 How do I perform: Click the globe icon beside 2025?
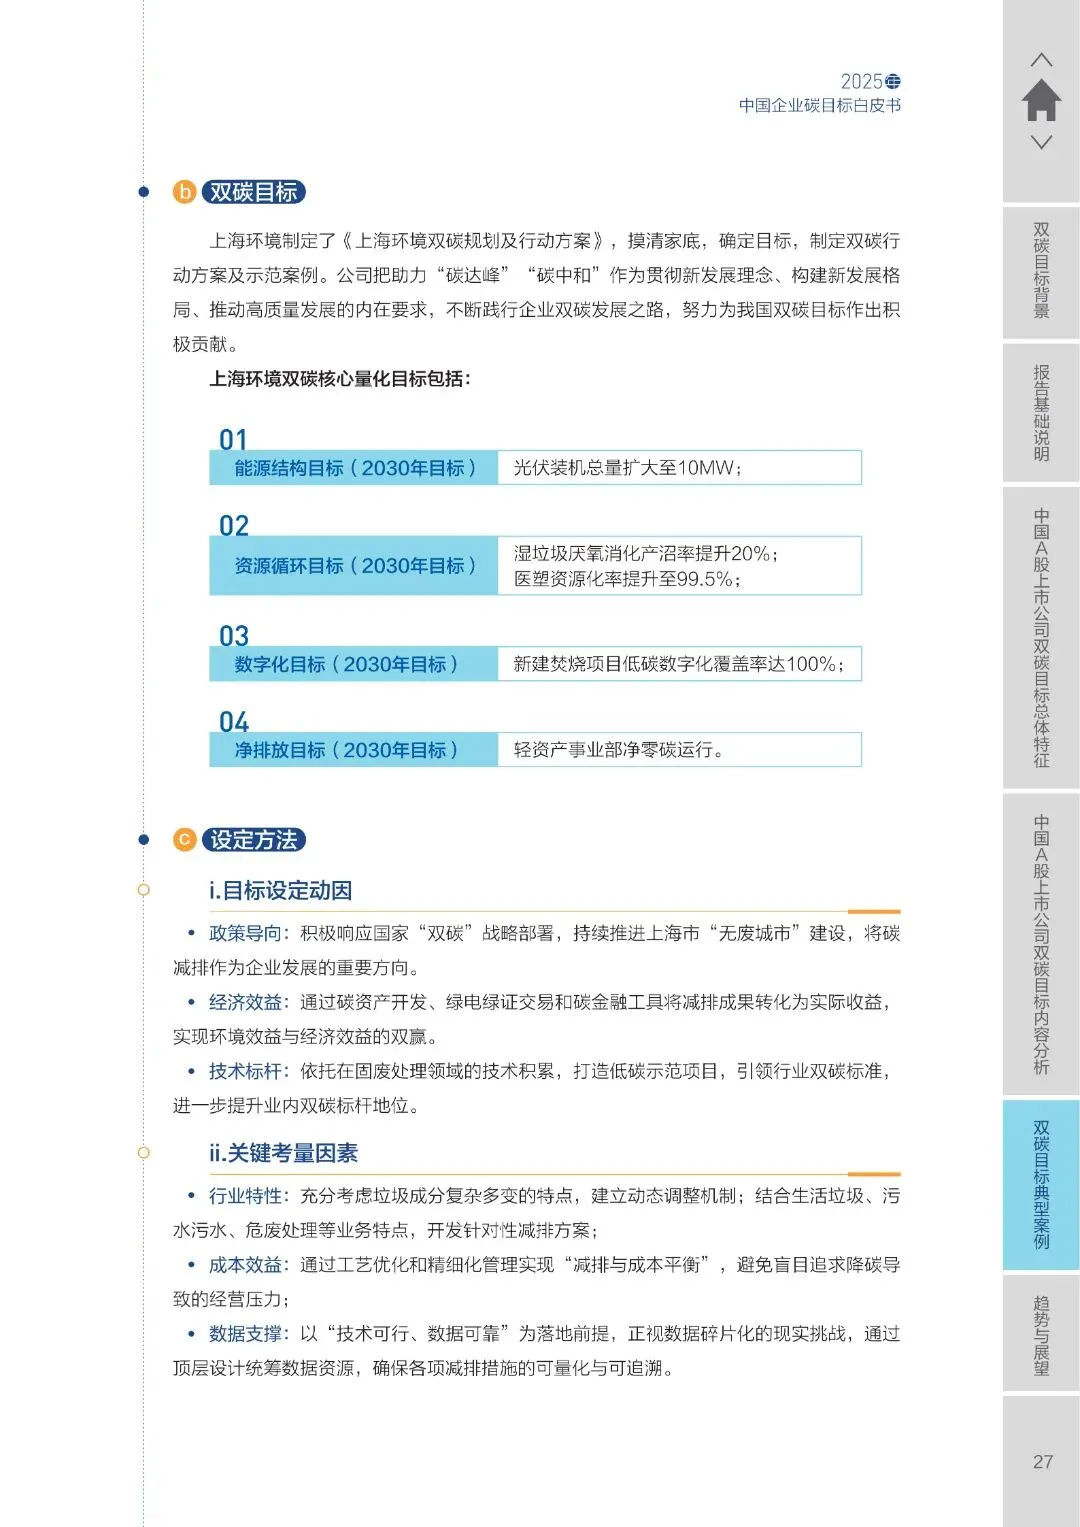coord(893,81)
